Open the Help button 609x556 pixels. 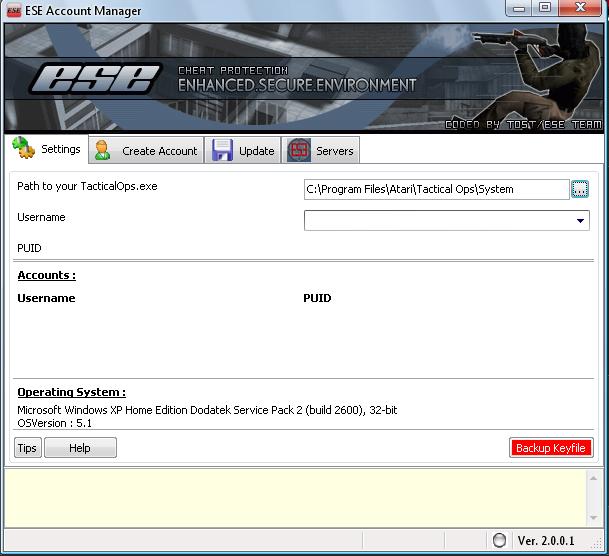click(x=80, y=448)
